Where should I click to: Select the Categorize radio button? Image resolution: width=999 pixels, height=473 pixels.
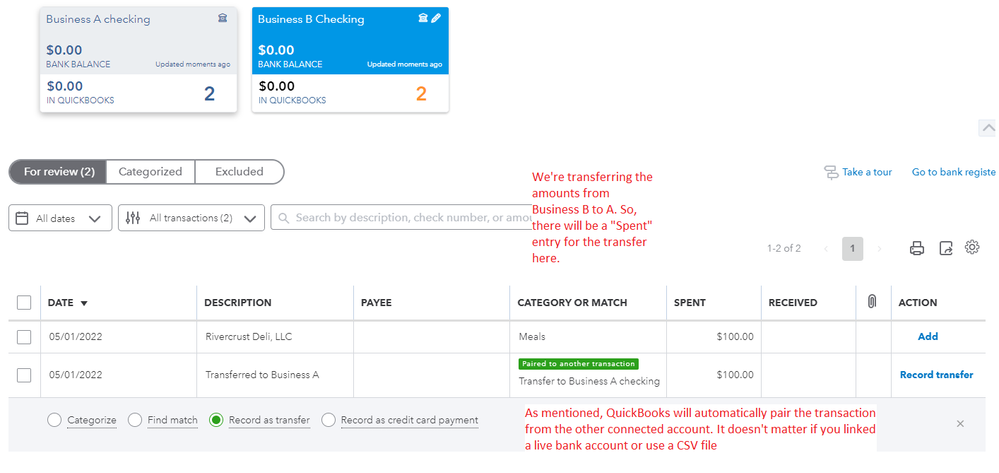point(54,421)
